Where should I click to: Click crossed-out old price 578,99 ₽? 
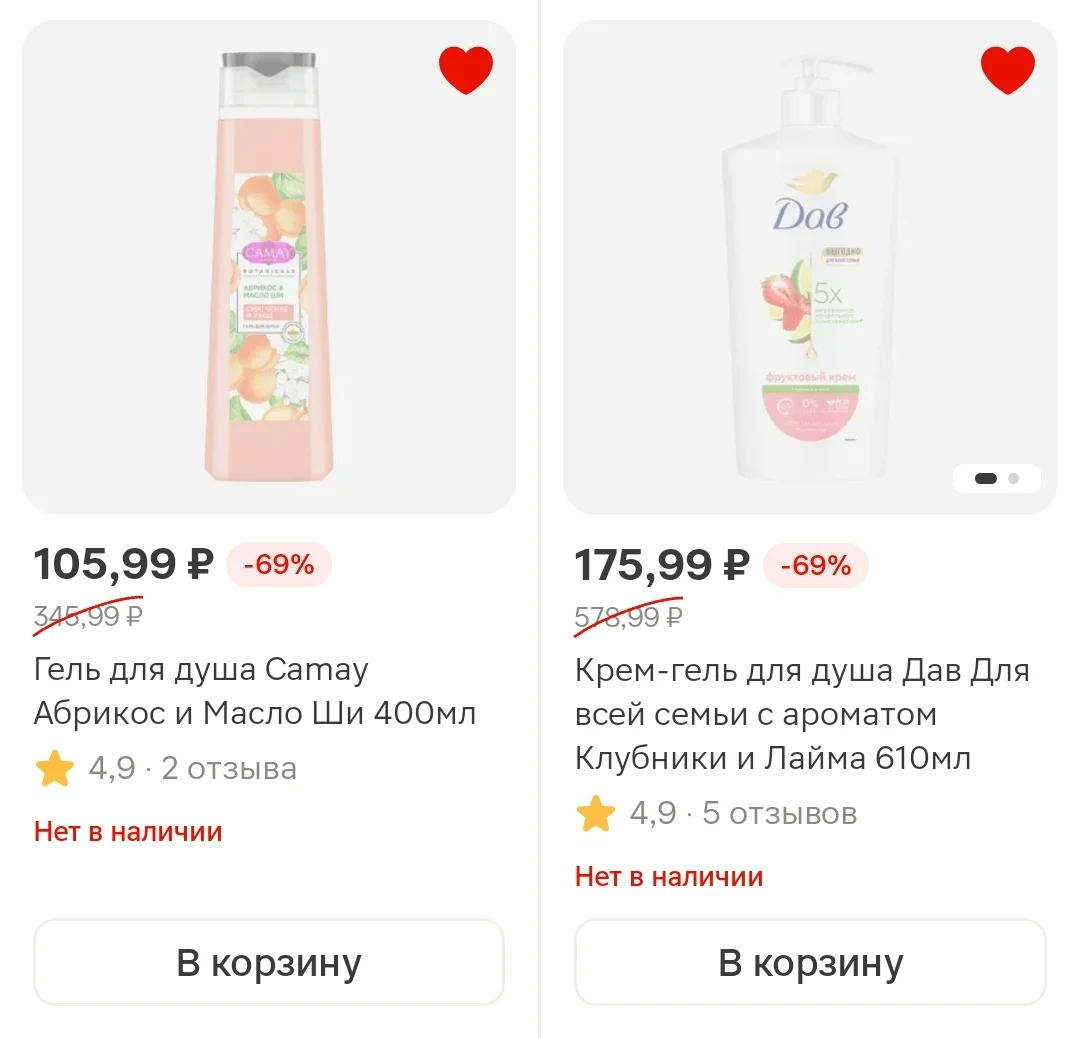click(628, 617)
